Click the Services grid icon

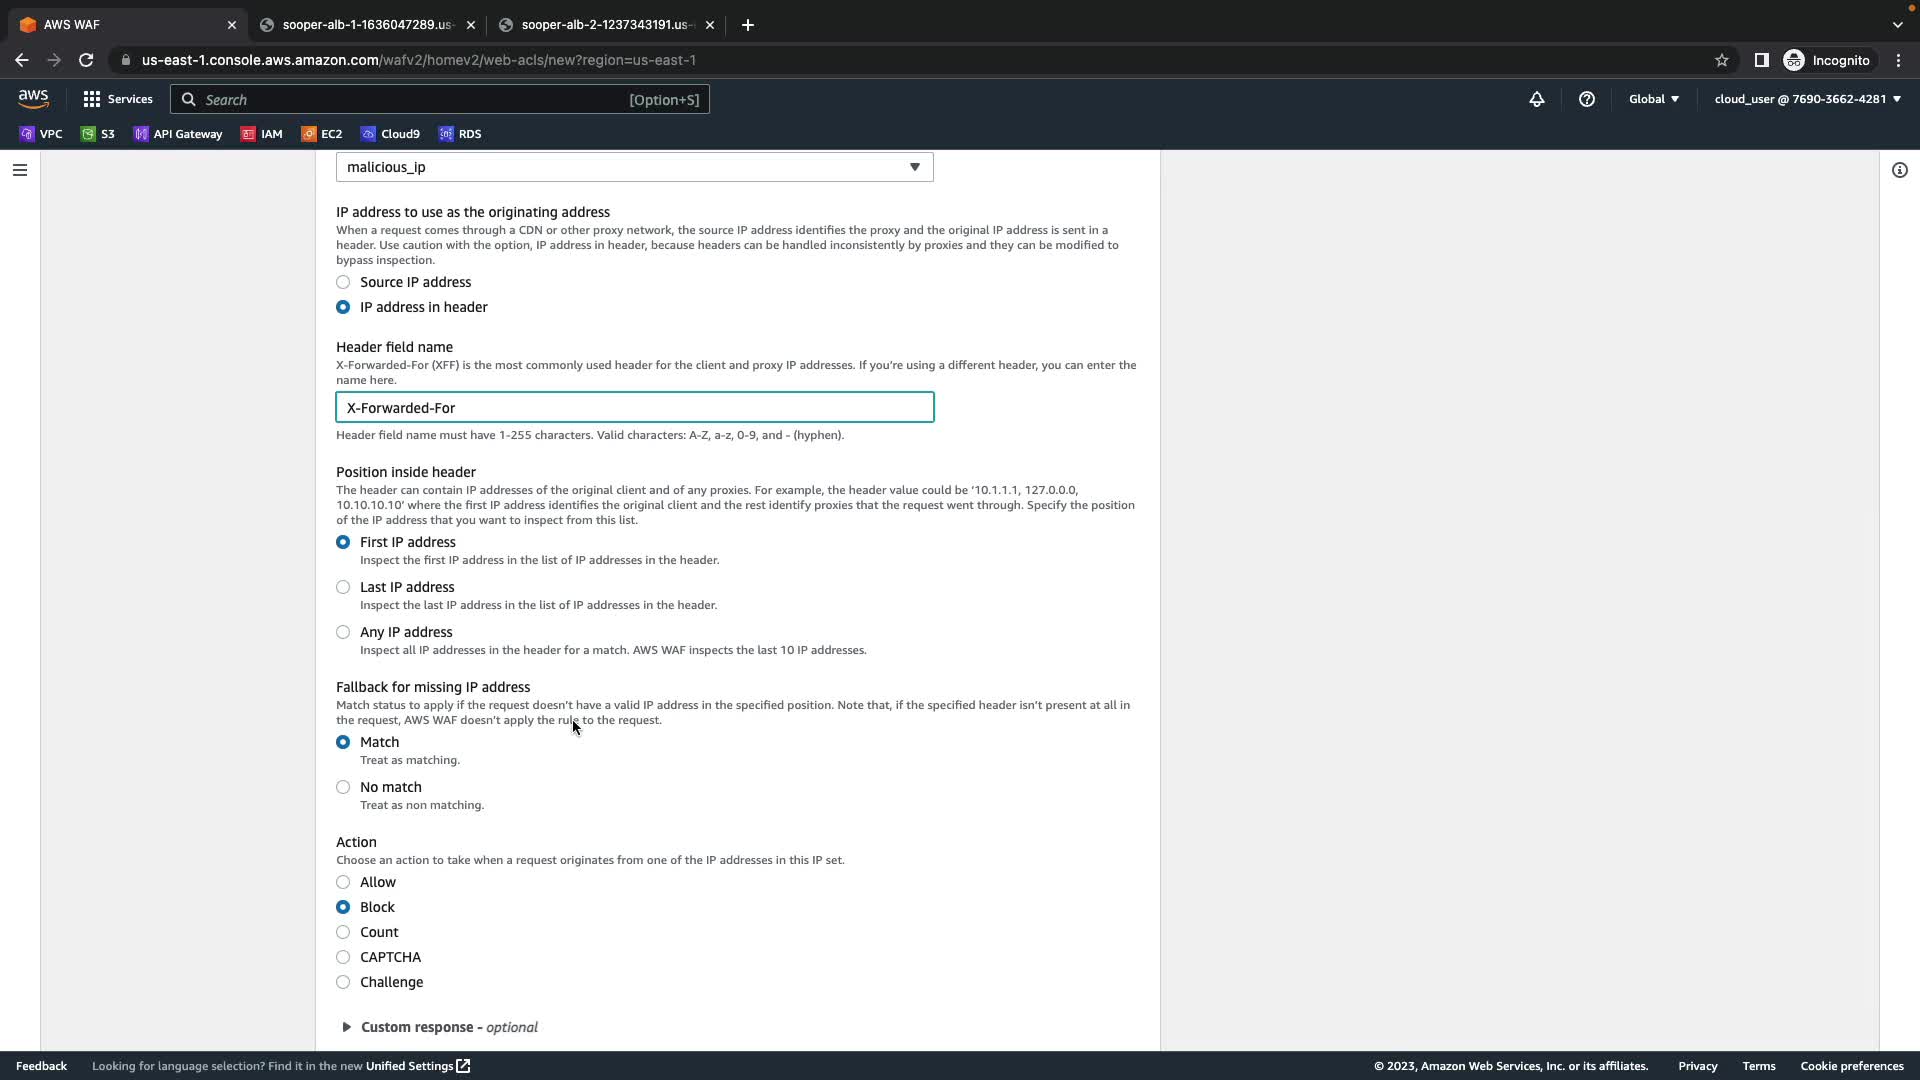coord(92,99)
